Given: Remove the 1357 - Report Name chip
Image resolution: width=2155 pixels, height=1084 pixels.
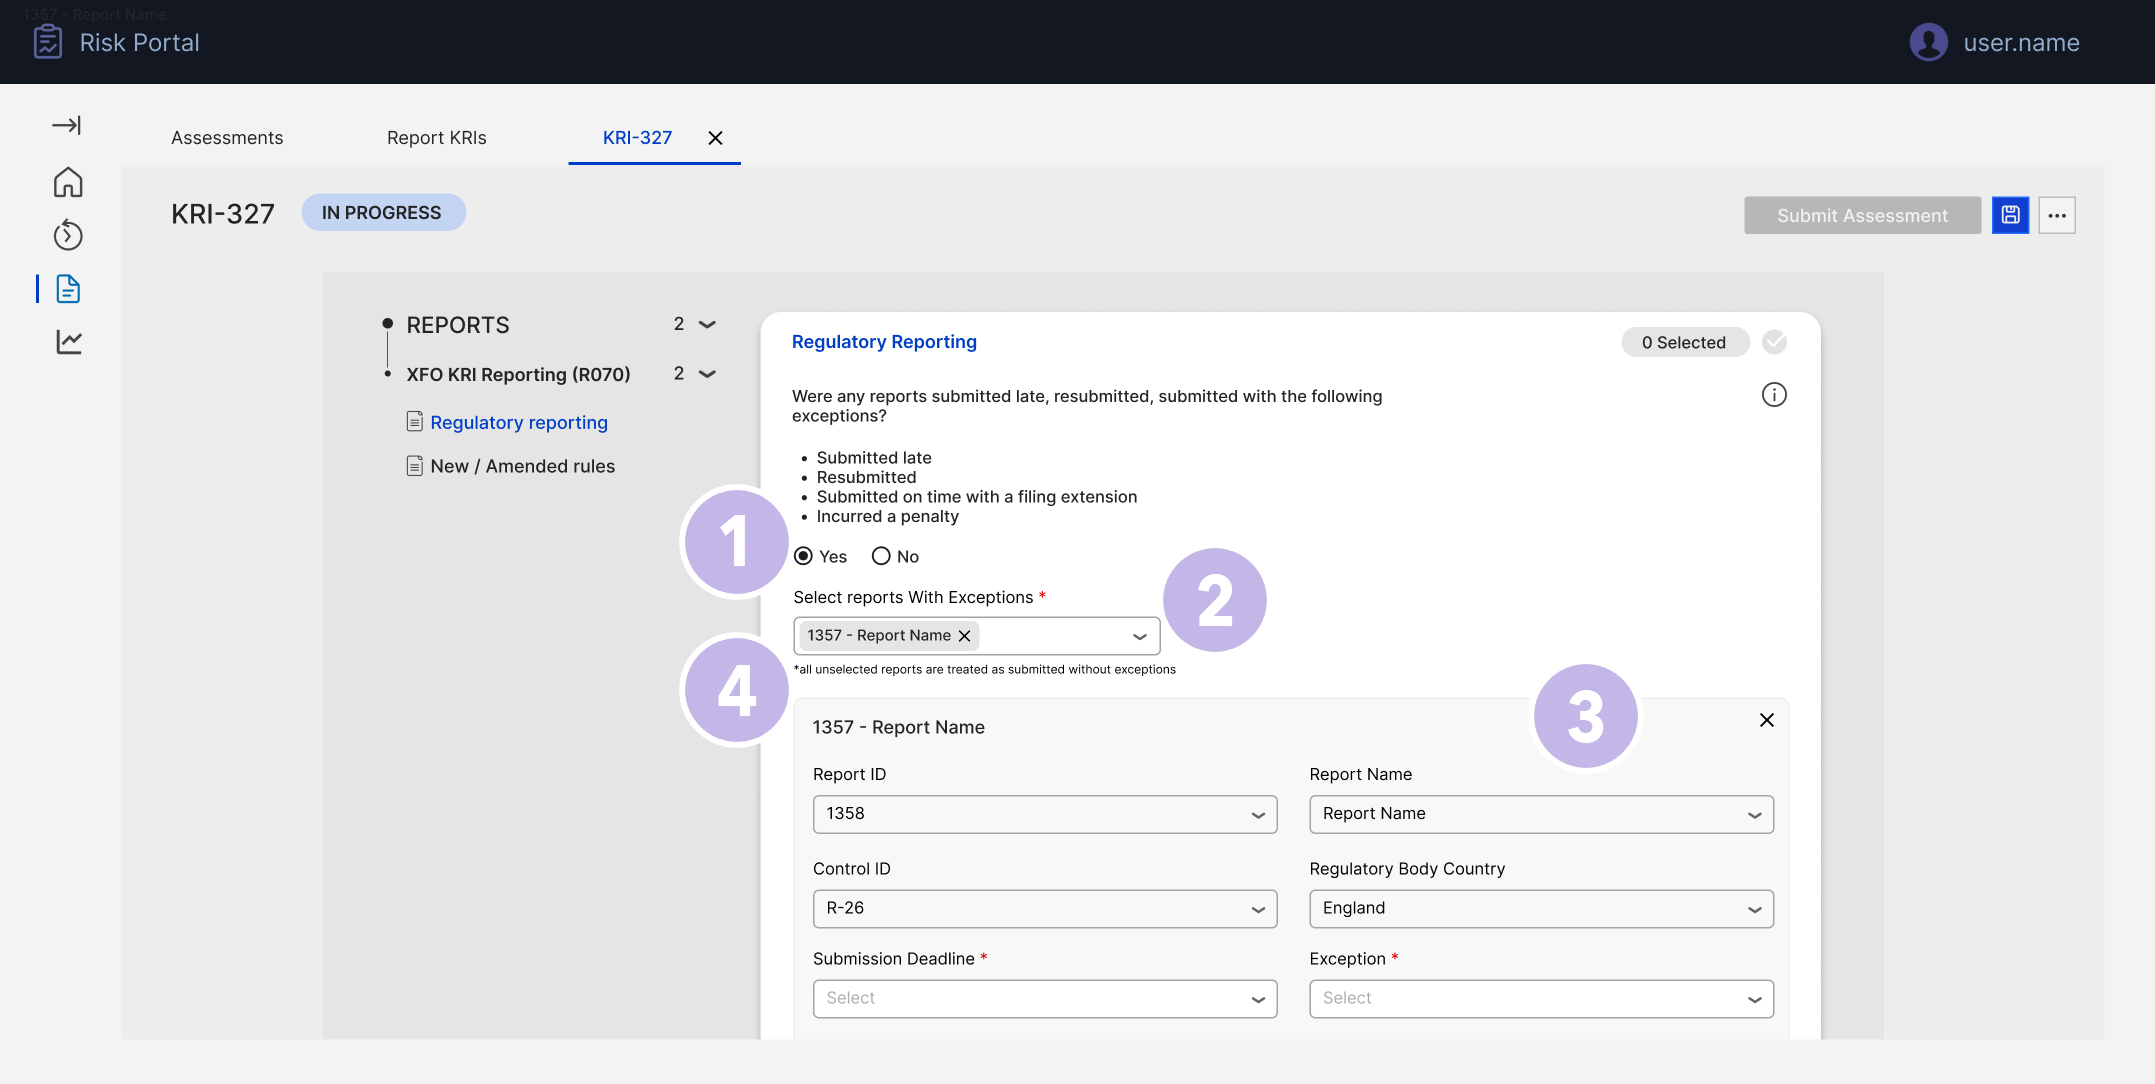Looking at the screenshot, I should coord(964,636).
